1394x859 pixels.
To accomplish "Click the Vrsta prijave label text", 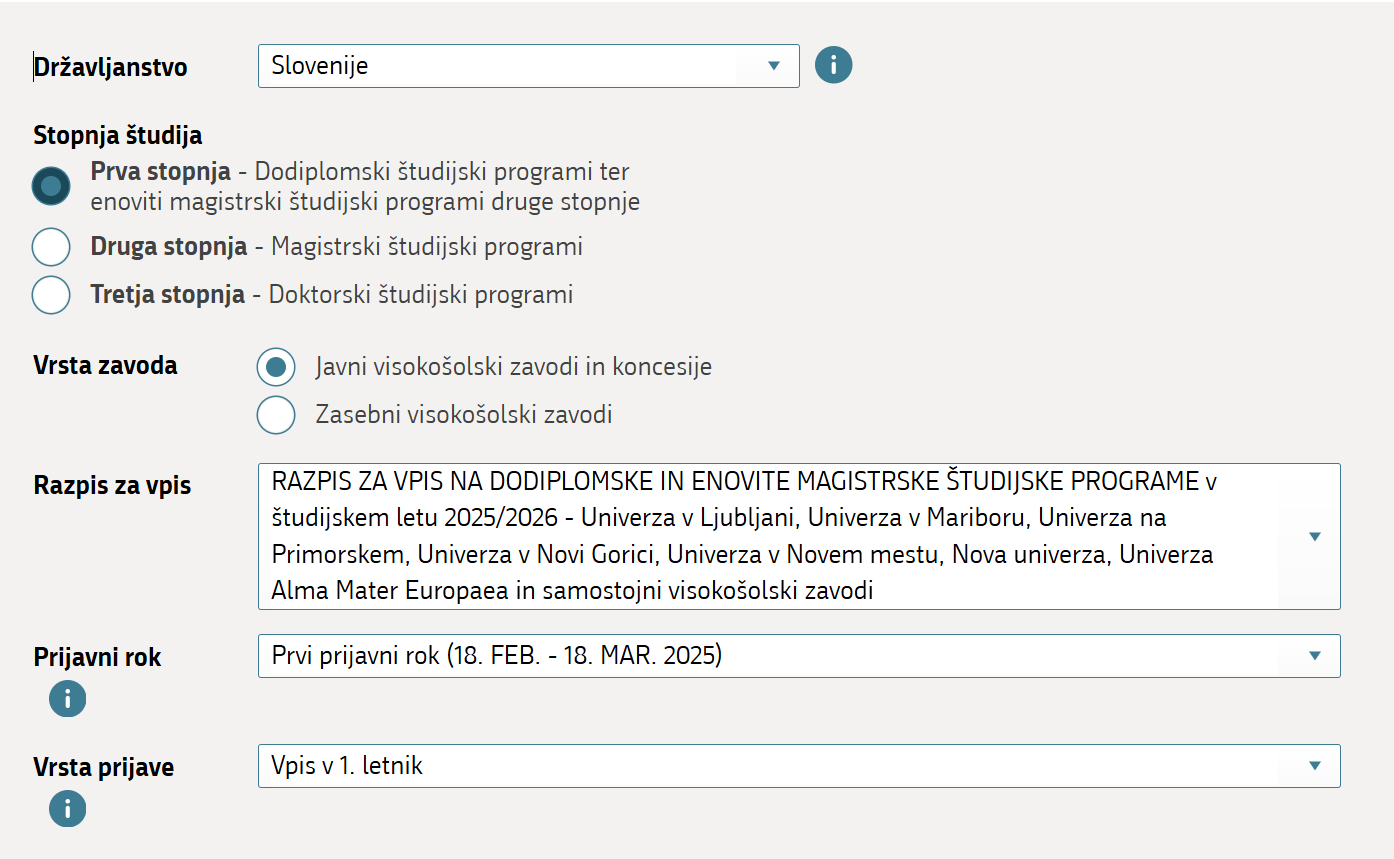I will [103, 768].
